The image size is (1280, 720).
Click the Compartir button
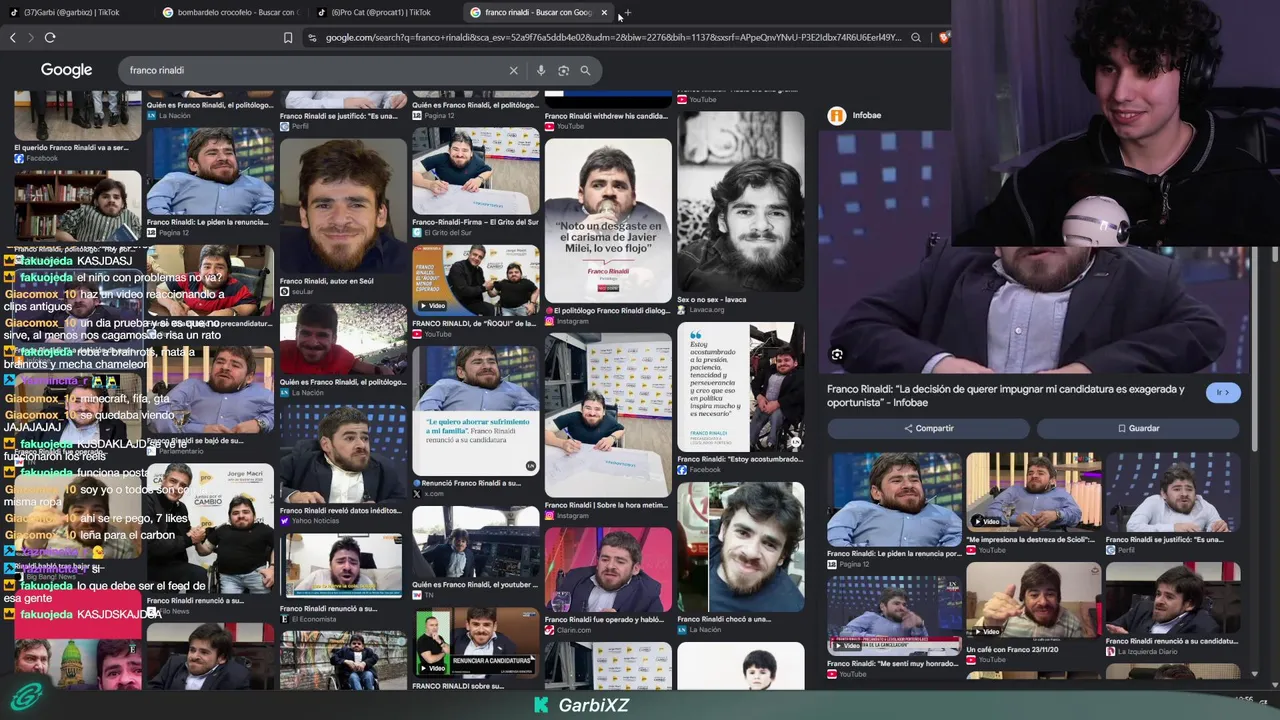click(x=928, y=428)
